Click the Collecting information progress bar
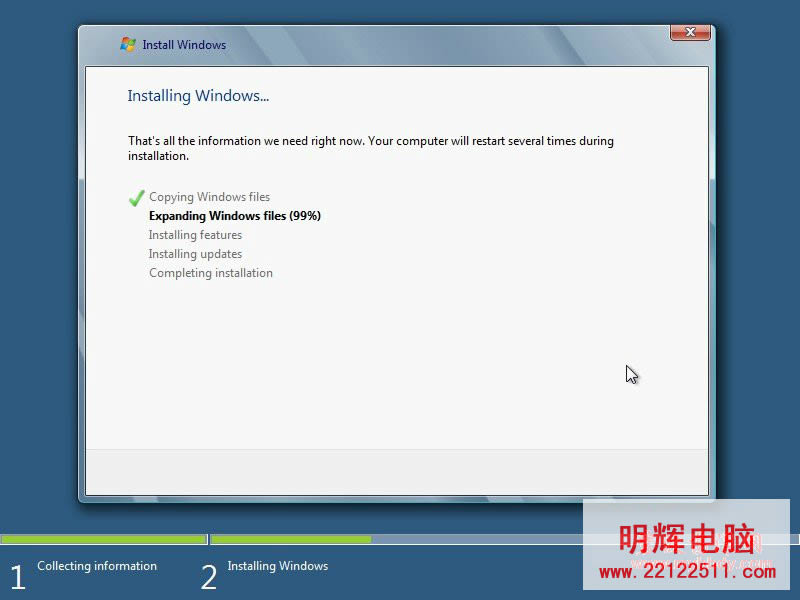 click(104, 539)
